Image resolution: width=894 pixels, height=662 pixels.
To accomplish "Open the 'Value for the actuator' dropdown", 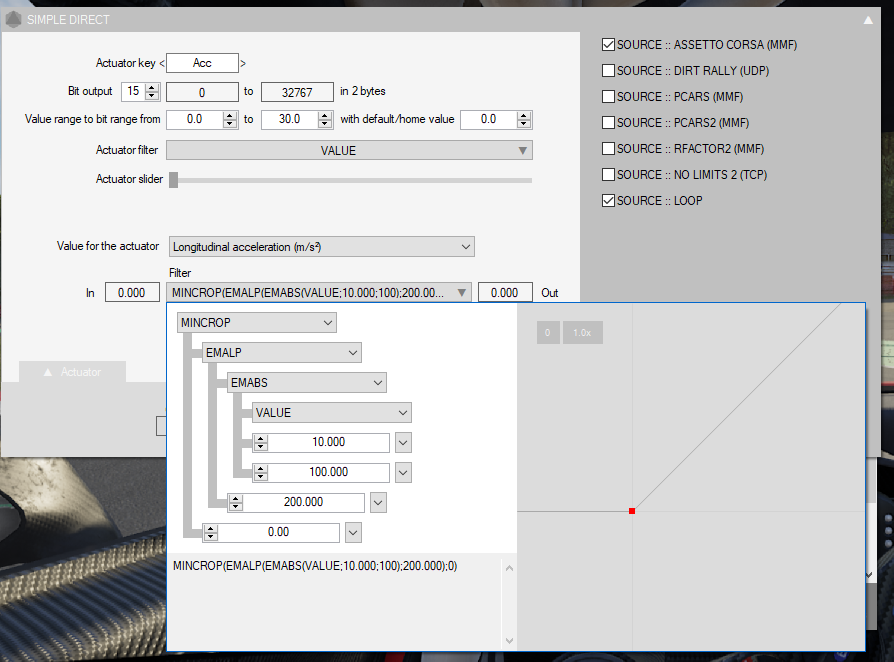I will pyautogui.click(x=322, y=247).
